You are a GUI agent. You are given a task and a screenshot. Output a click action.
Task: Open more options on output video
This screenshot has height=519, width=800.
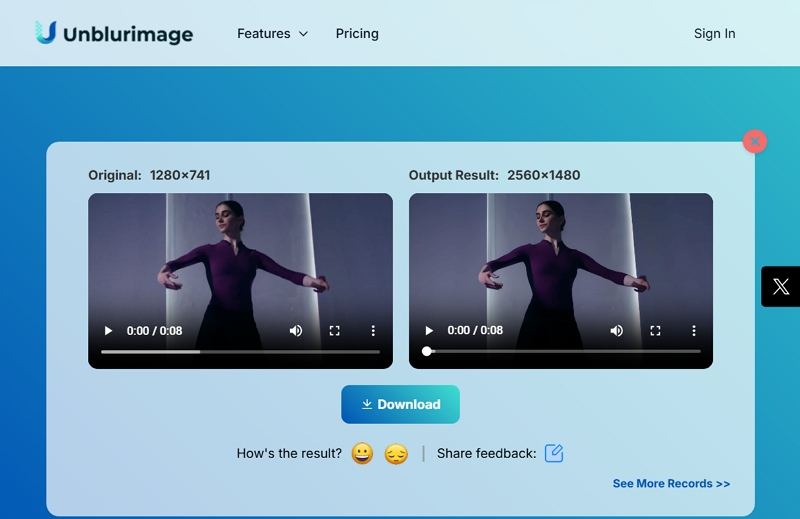coord(694,331)
